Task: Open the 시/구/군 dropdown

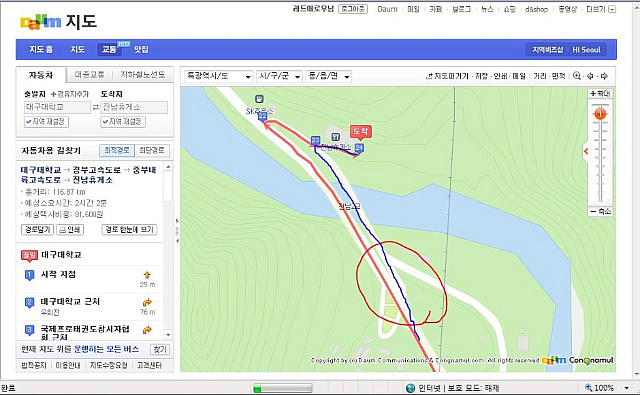Action: [x=279, y=76]
